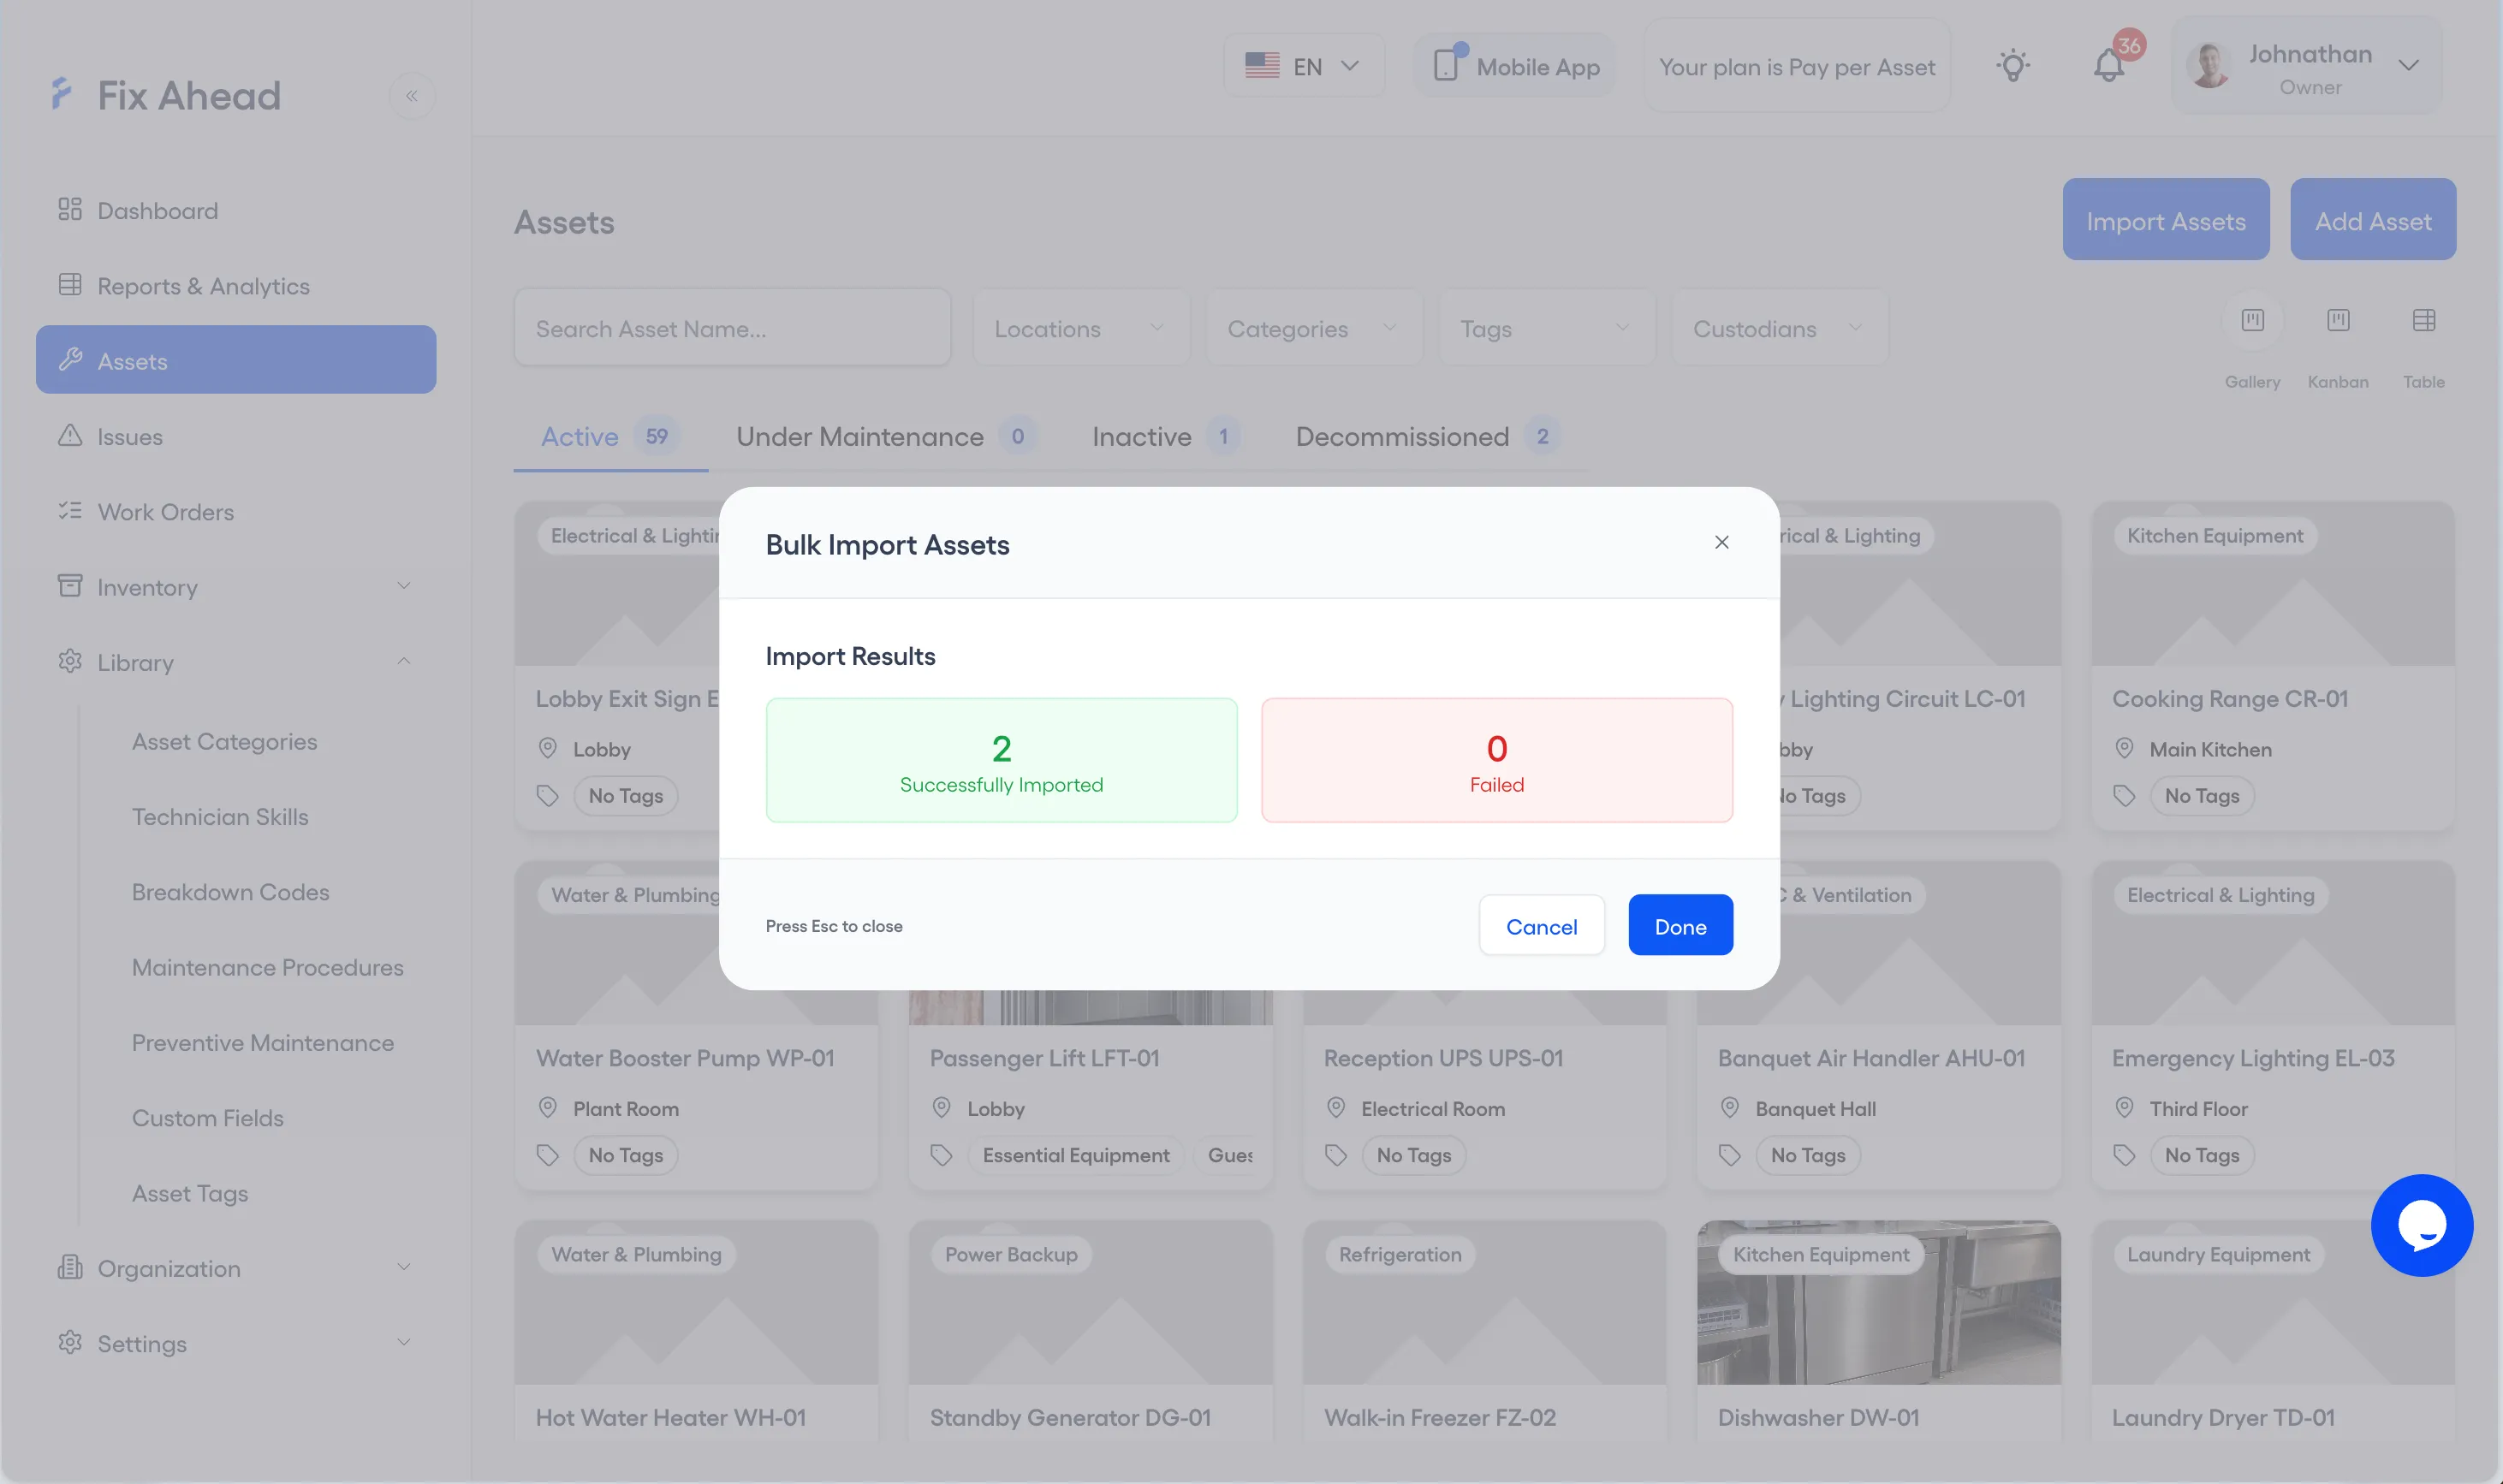Open the Tags filter dropdown
2503x1484 pixels.
[x=1547, y=328]
